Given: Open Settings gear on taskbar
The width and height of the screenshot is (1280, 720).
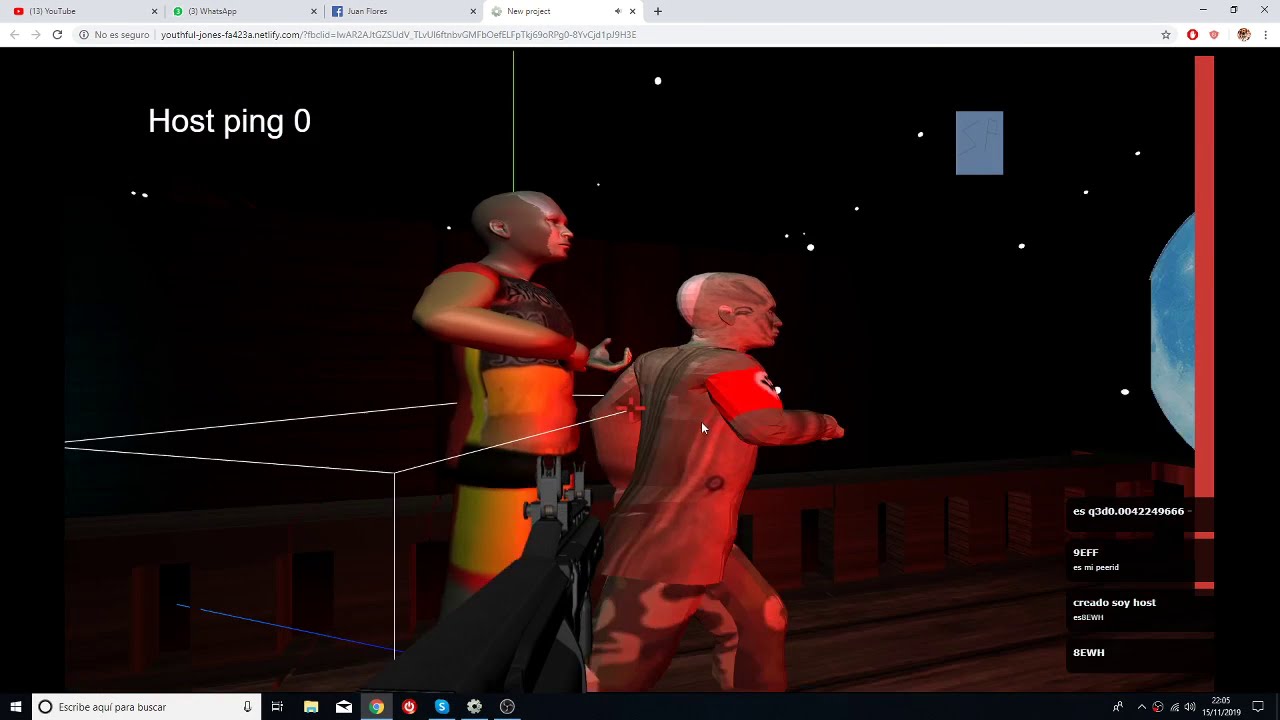Looking at the screenshot, I should click(x=475, y=707).
